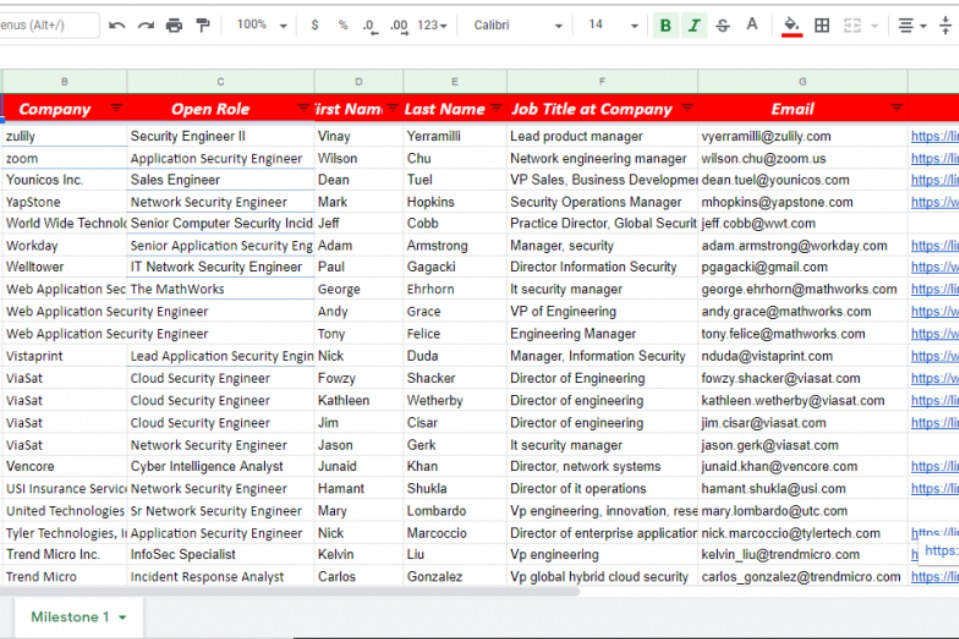Open the zoom level dropdown

[262, 25]
